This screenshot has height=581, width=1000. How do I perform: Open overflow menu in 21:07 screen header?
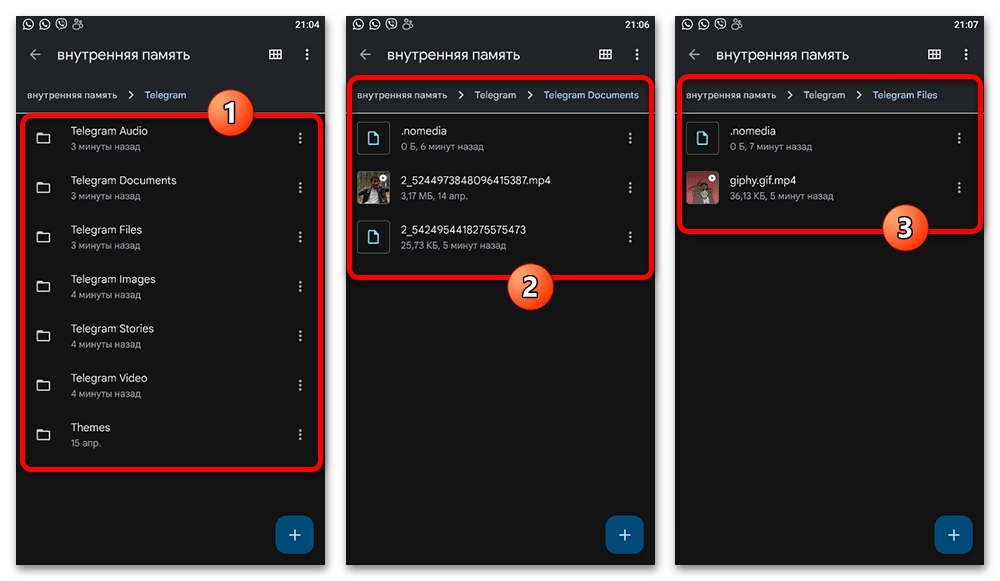click(x=966, y=55)
